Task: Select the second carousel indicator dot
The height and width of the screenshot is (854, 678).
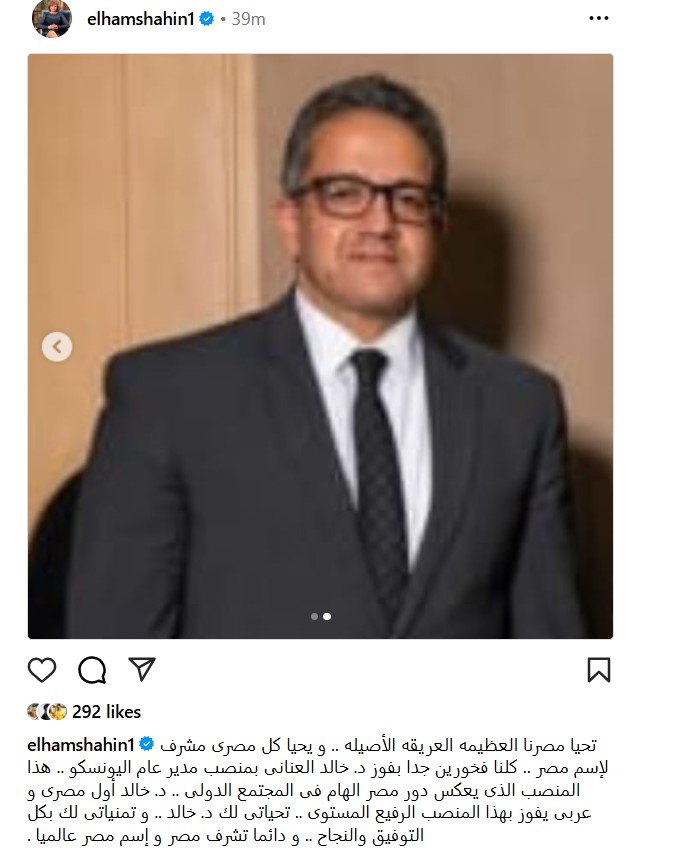Action: point(327,617)
